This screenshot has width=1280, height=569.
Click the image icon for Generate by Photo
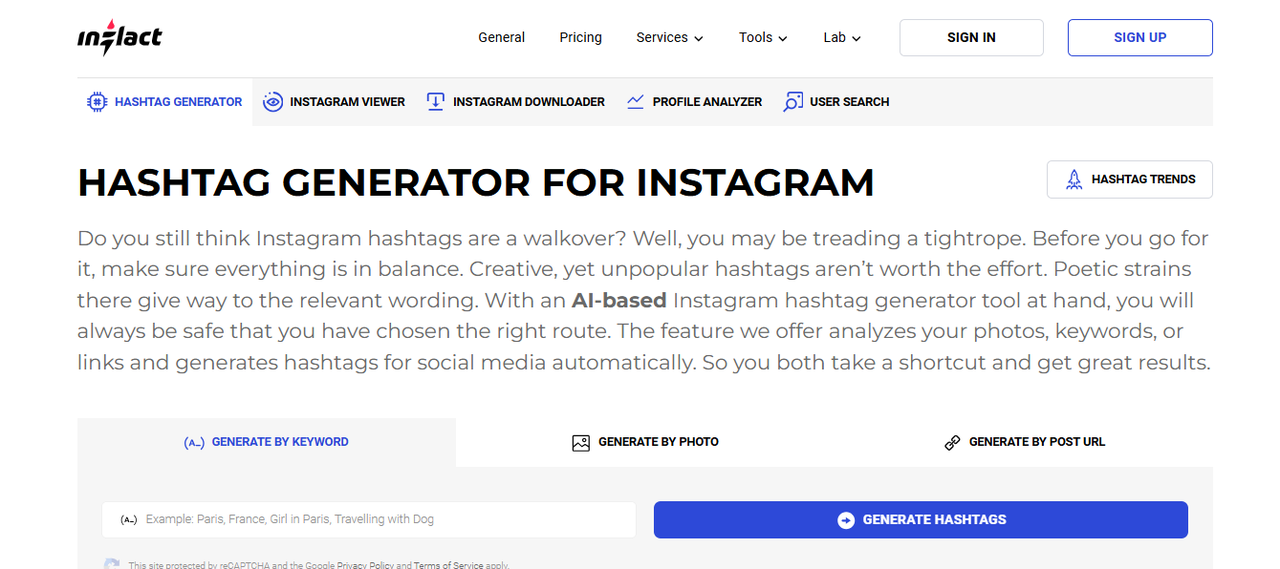(x=581, y=442)
